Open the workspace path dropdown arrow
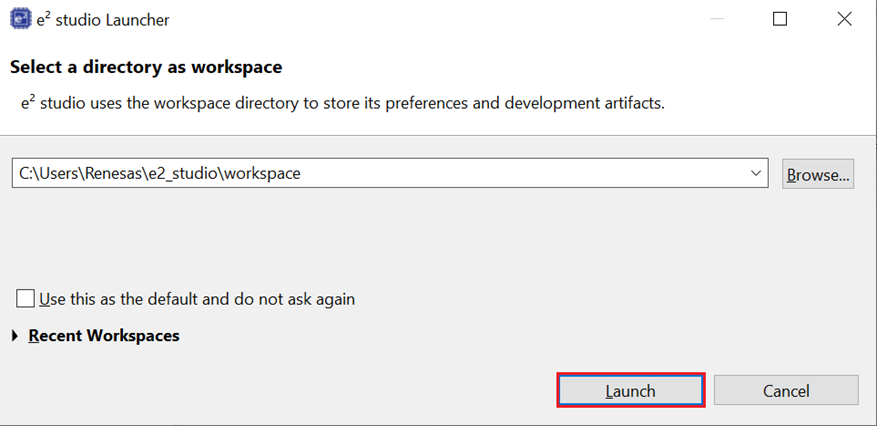This screenshot has width=877, height=426. click(754, 173)
